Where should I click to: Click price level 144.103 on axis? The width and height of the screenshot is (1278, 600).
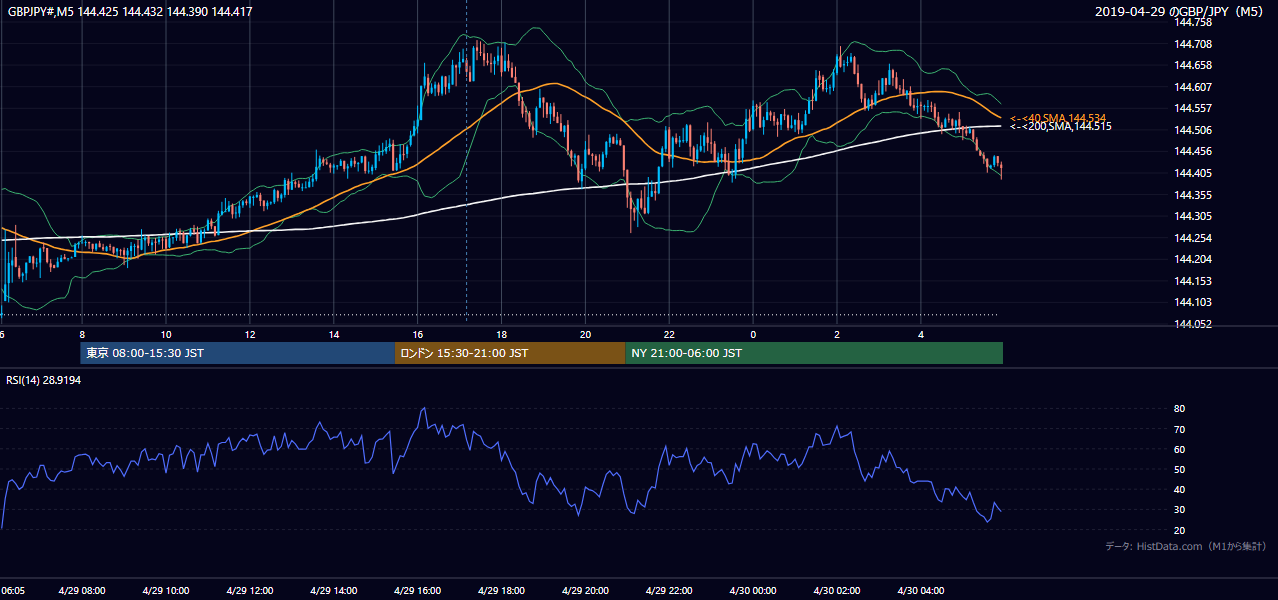coord(1194,302)
